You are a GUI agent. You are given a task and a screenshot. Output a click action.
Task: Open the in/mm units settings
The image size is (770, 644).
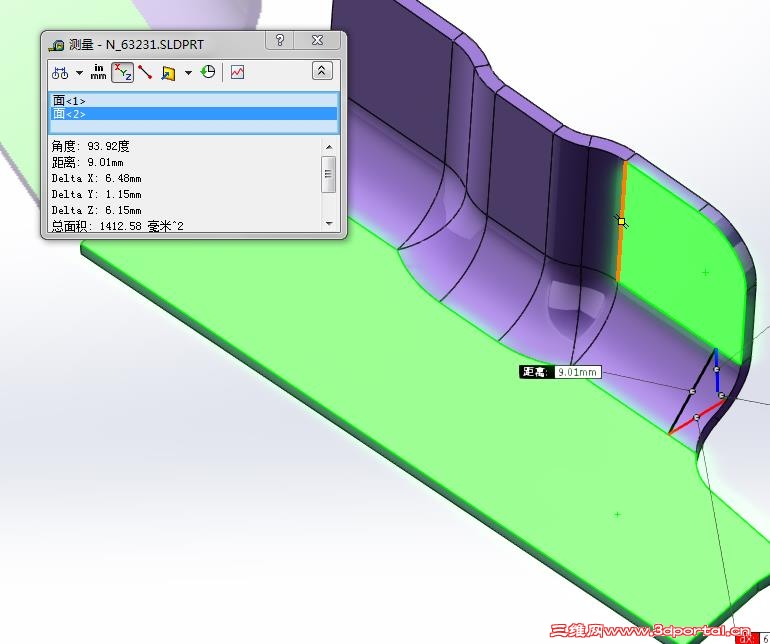click(x=98, y=72)
